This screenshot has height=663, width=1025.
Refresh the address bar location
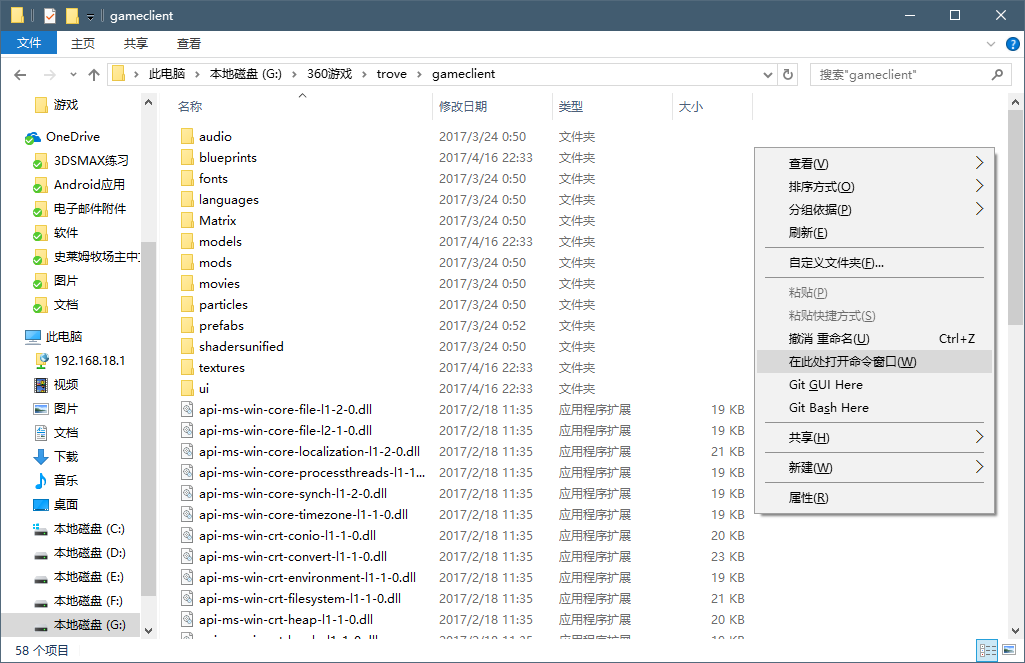coord(788,75)
